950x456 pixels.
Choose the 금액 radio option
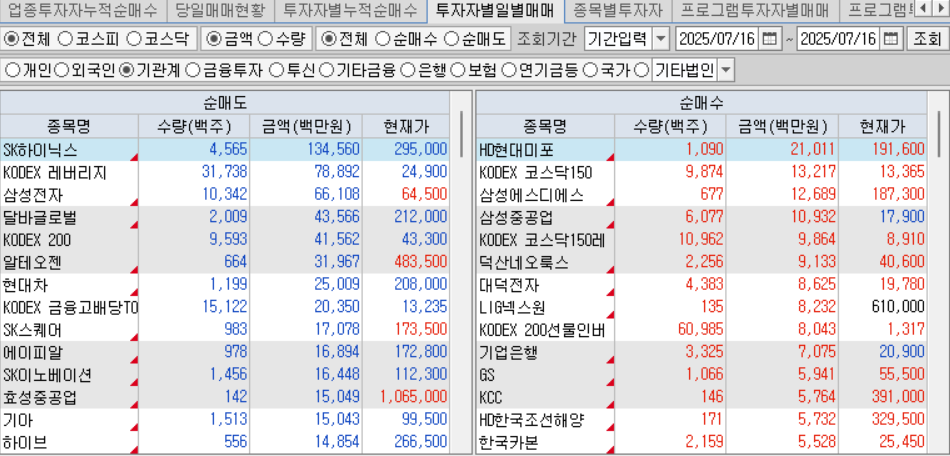point(213,39)
